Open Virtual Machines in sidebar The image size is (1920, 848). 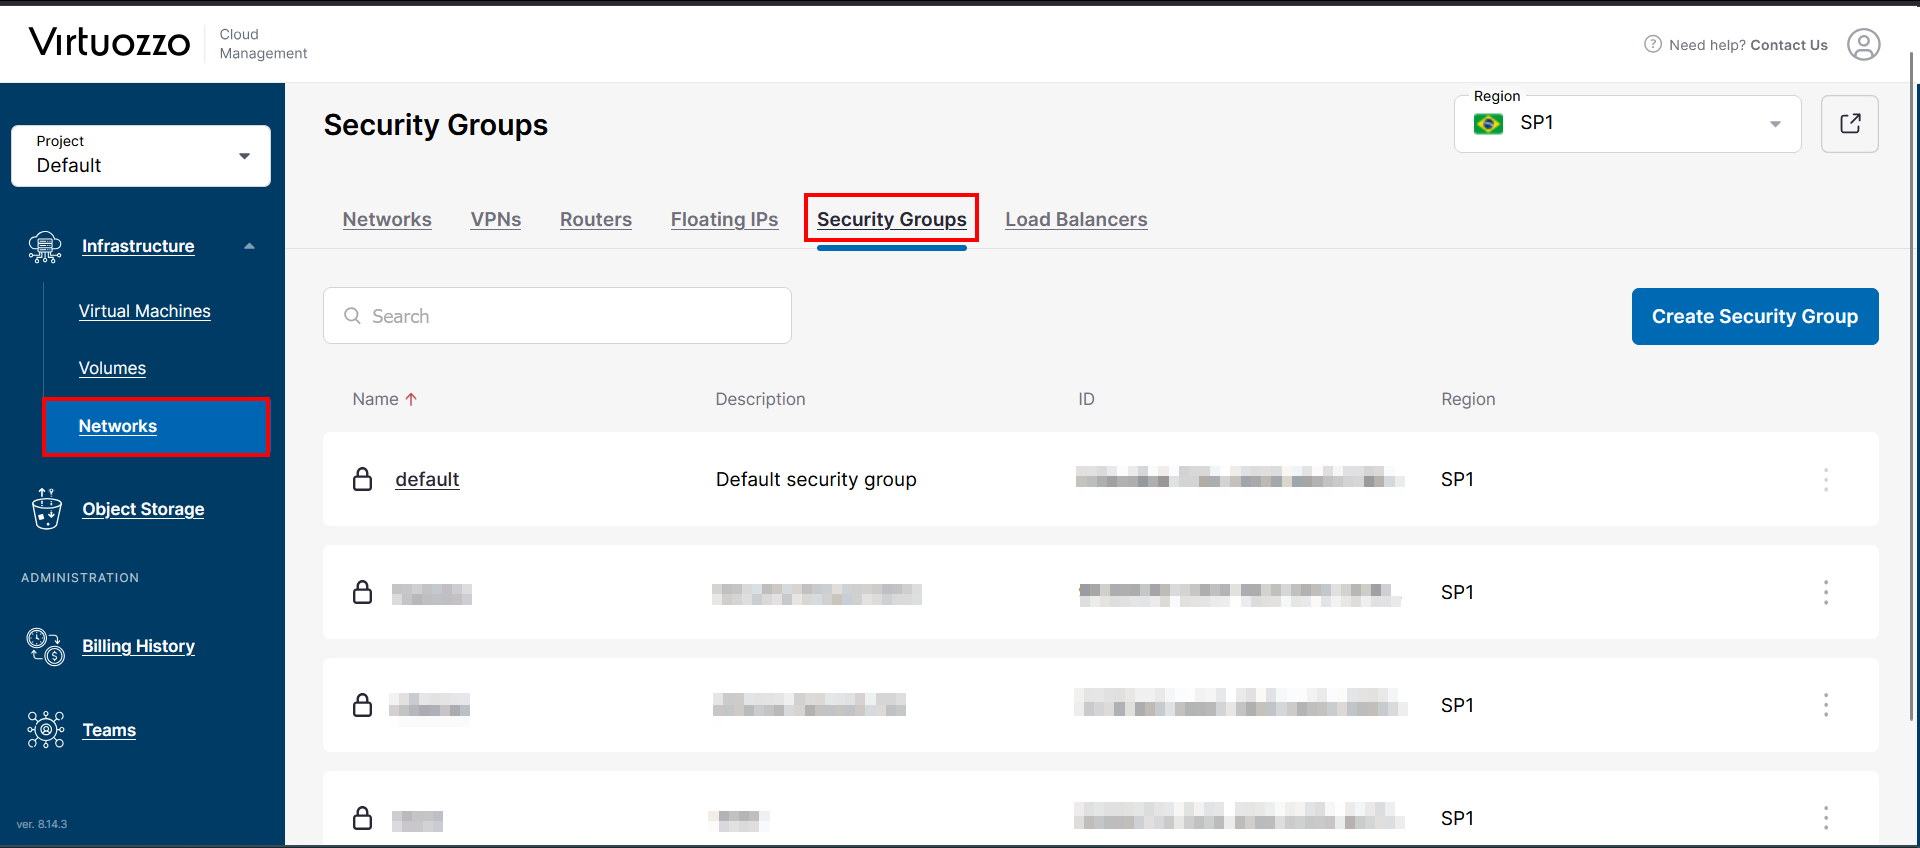click(x=145, y=311)
